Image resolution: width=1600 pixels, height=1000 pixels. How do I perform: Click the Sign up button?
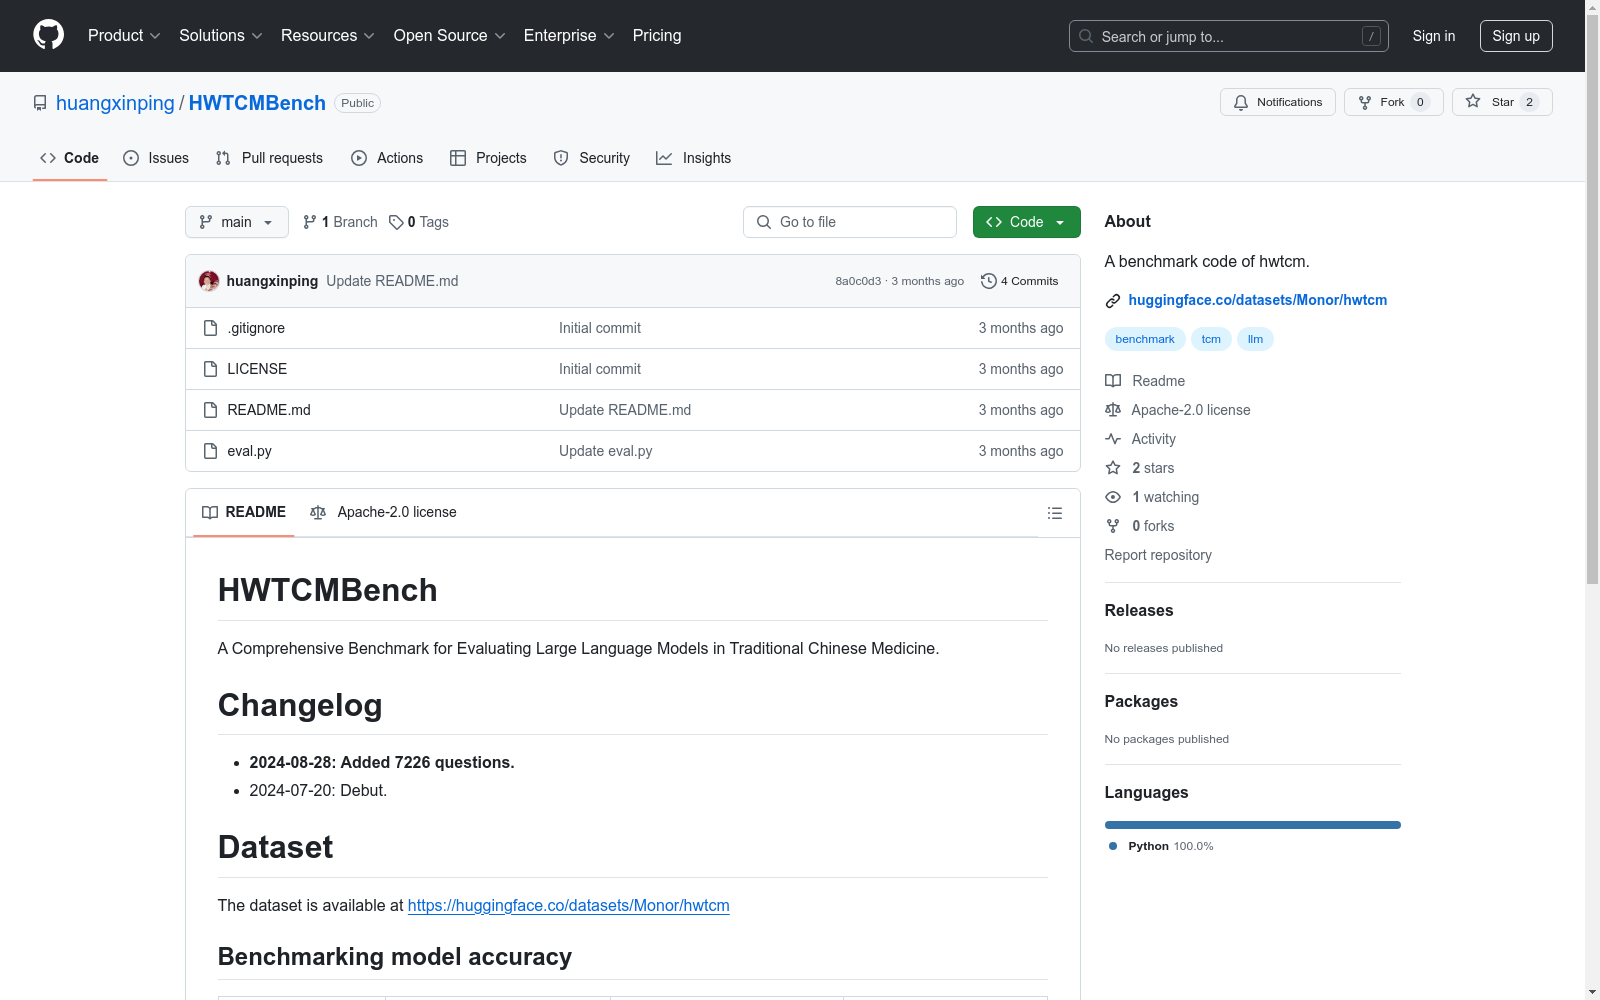[x=1516, y=36]
